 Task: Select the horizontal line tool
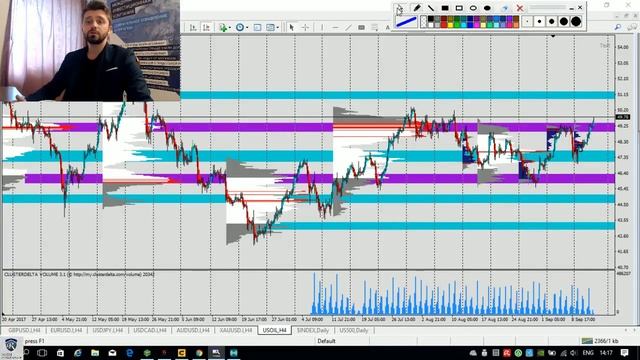[335, 27]
